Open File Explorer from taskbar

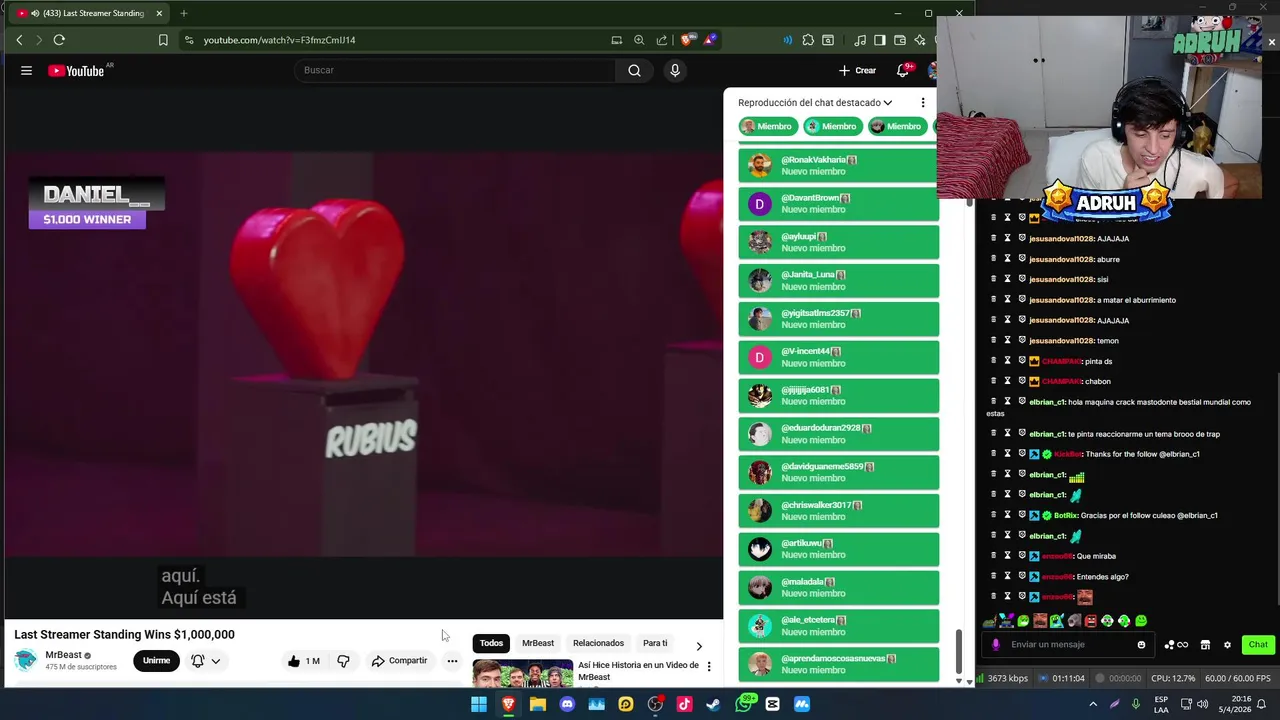(x=538, y=704)
